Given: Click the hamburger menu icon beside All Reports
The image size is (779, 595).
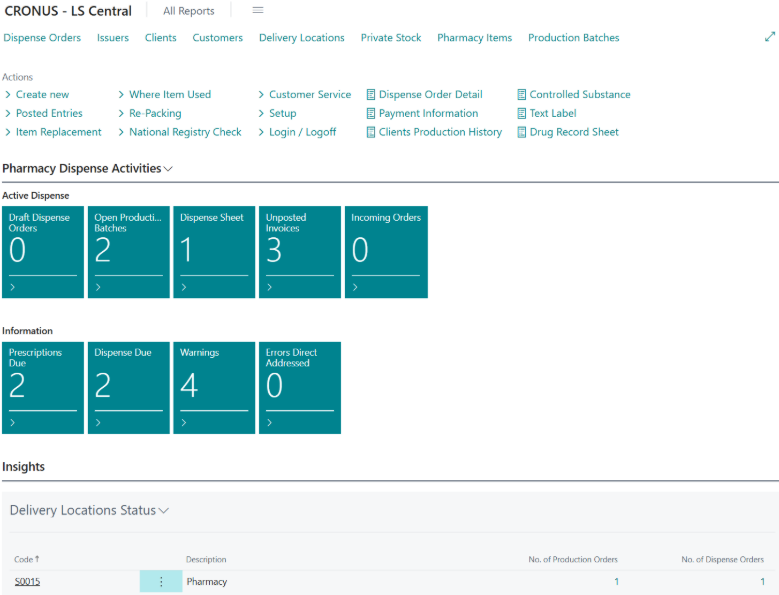Looking at the screenshot, I should (257, 11).
